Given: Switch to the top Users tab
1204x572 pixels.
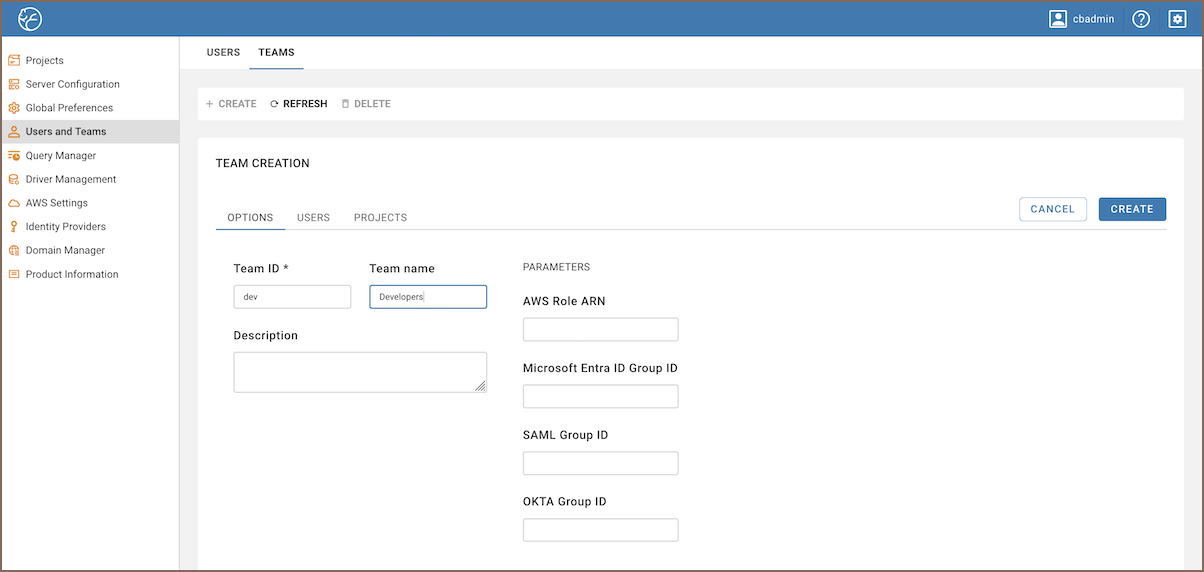Looking at the screenshot, I should click(223, 53).
